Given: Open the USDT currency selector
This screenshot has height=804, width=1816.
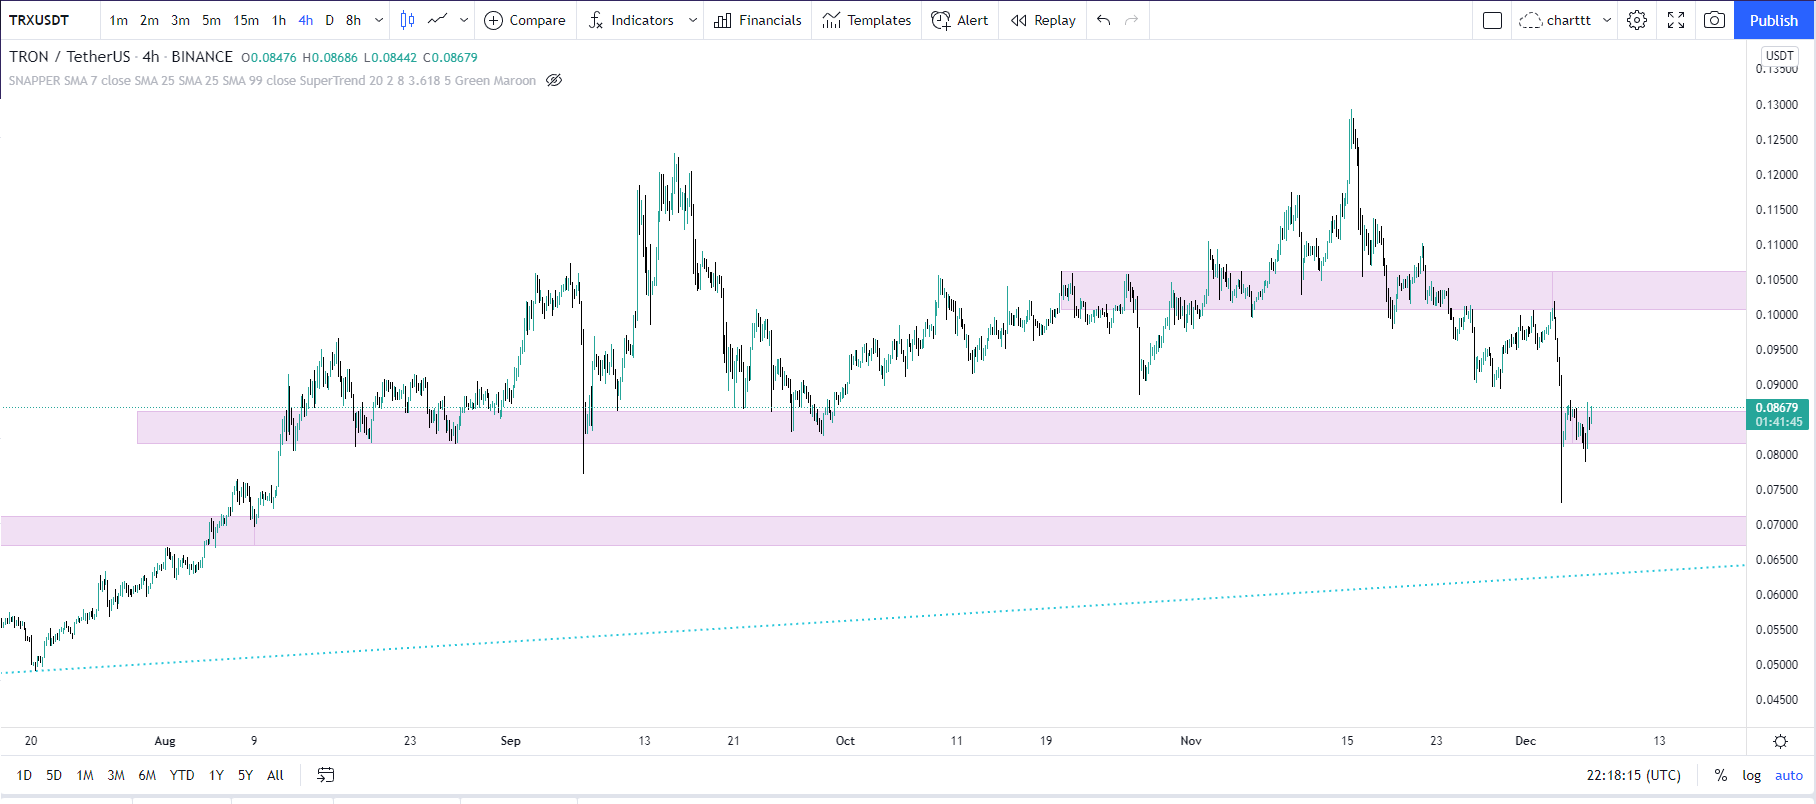Looking at the screenshot, I should click(1779, 56).
